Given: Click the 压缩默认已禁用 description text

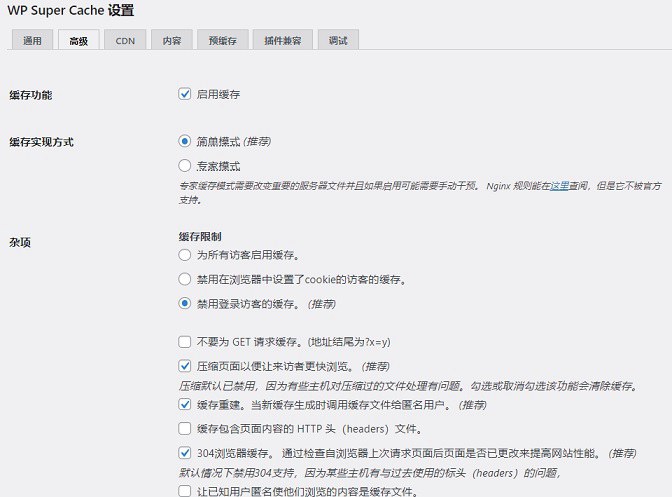Looking at the screenshot, I should point(409,386).
